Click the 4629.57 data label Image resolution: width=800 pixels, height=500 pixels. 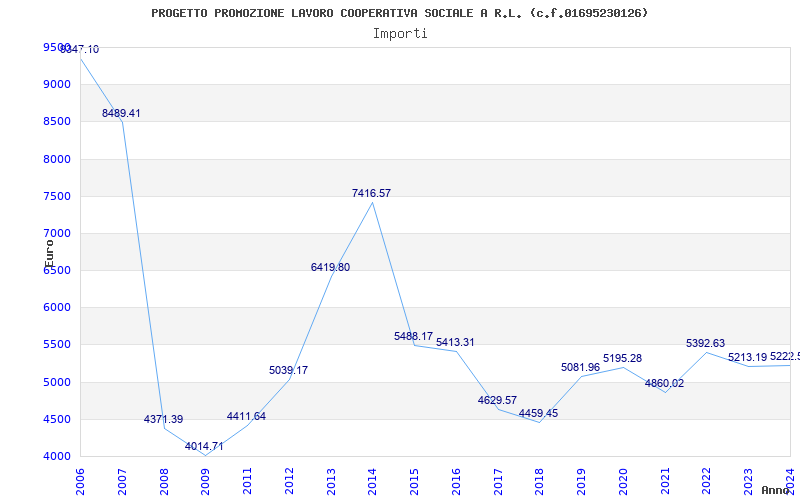tap(497, 401)
